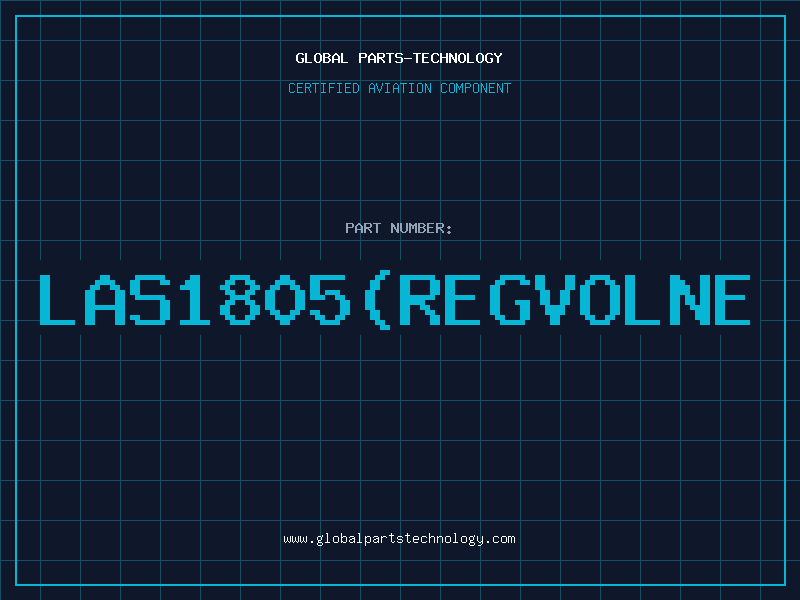Click the part number LAS1805(REGVOLNE
This screenshot has width=800, height=600.
pyautogui.click(x=395, y=300)
